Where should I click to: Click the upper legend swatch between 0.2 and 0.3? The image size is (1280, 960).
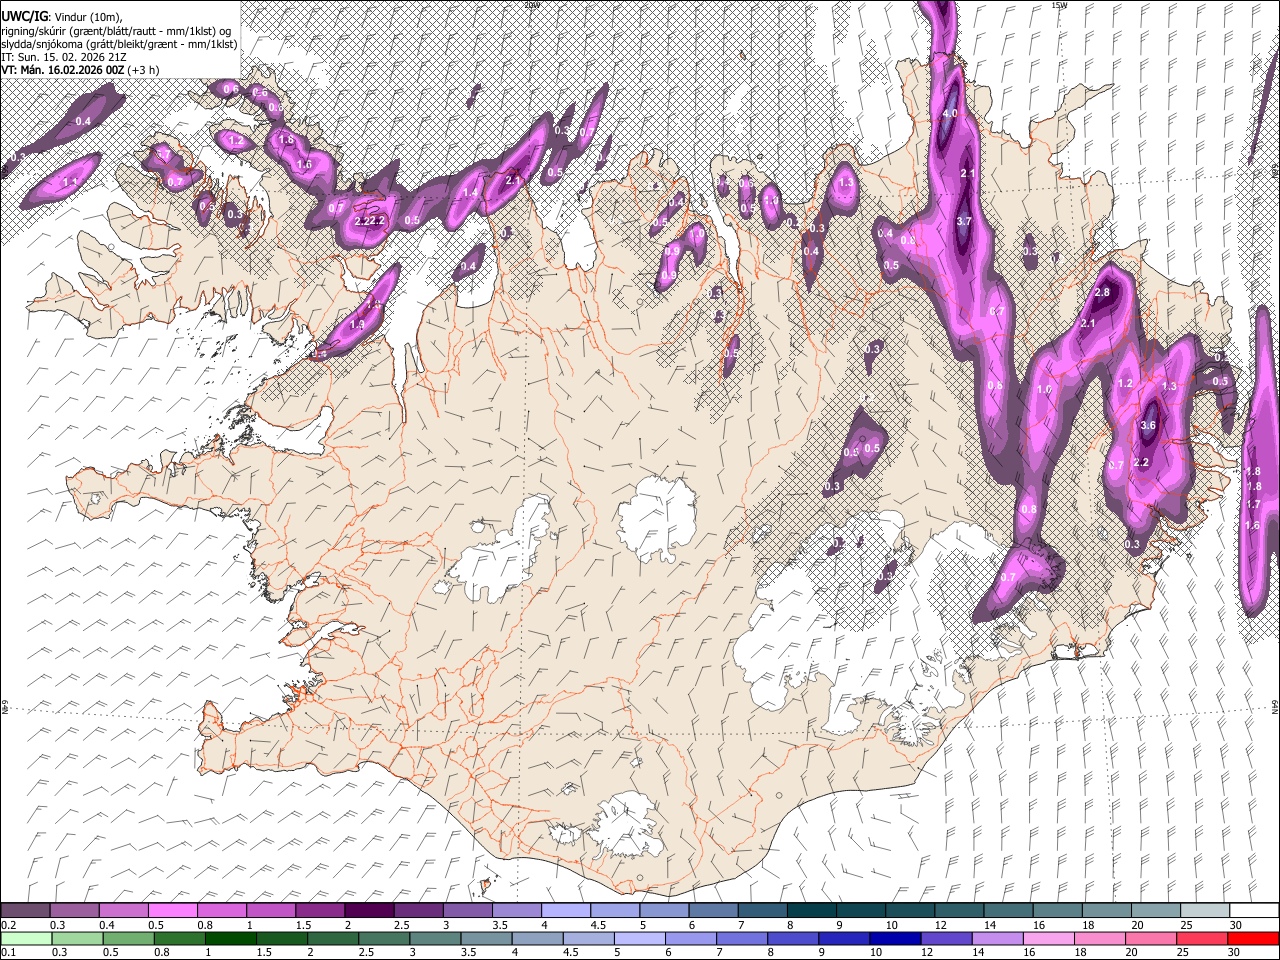point(25,911)
